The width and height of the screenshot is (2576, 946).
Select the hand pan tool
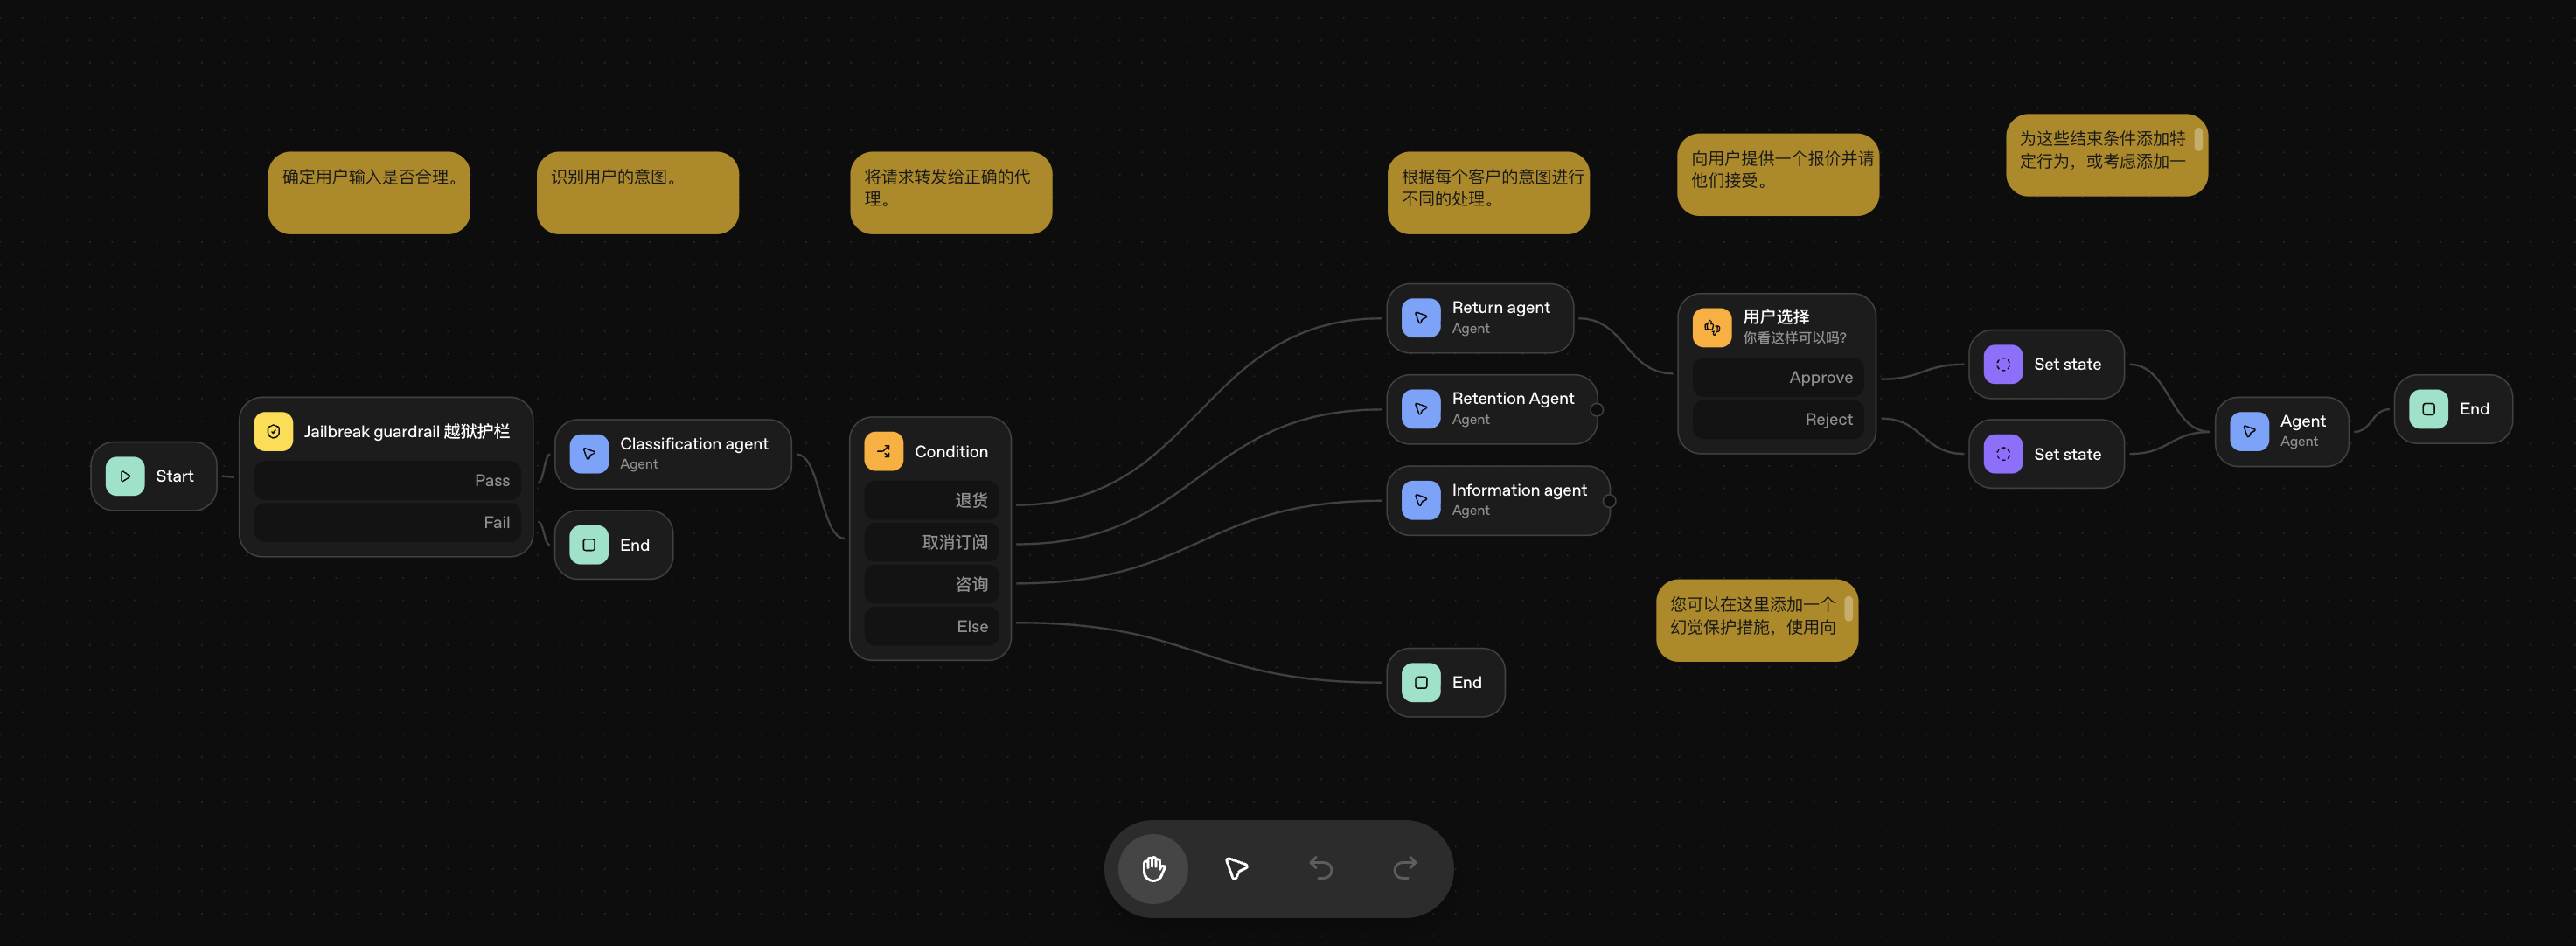1153,868
